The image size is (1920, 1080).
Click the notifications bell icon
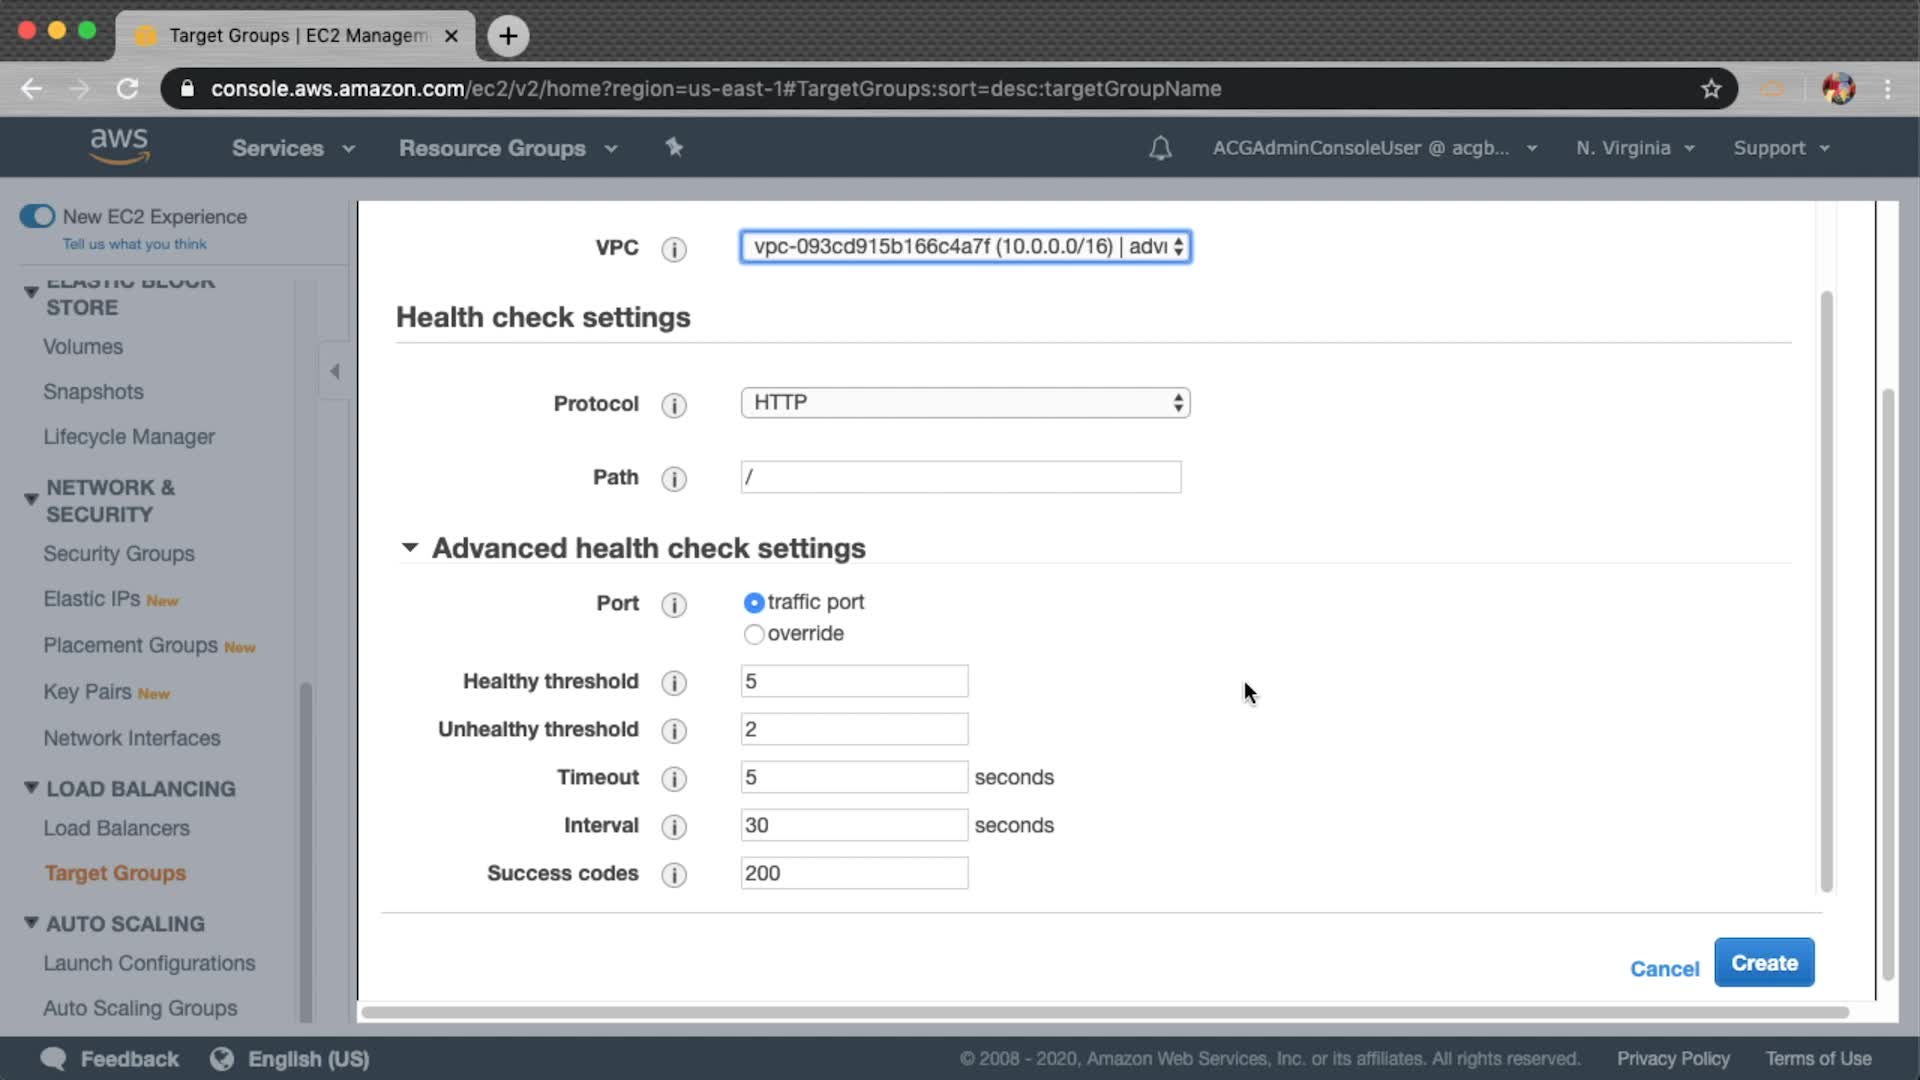(x=1160, y=149)
